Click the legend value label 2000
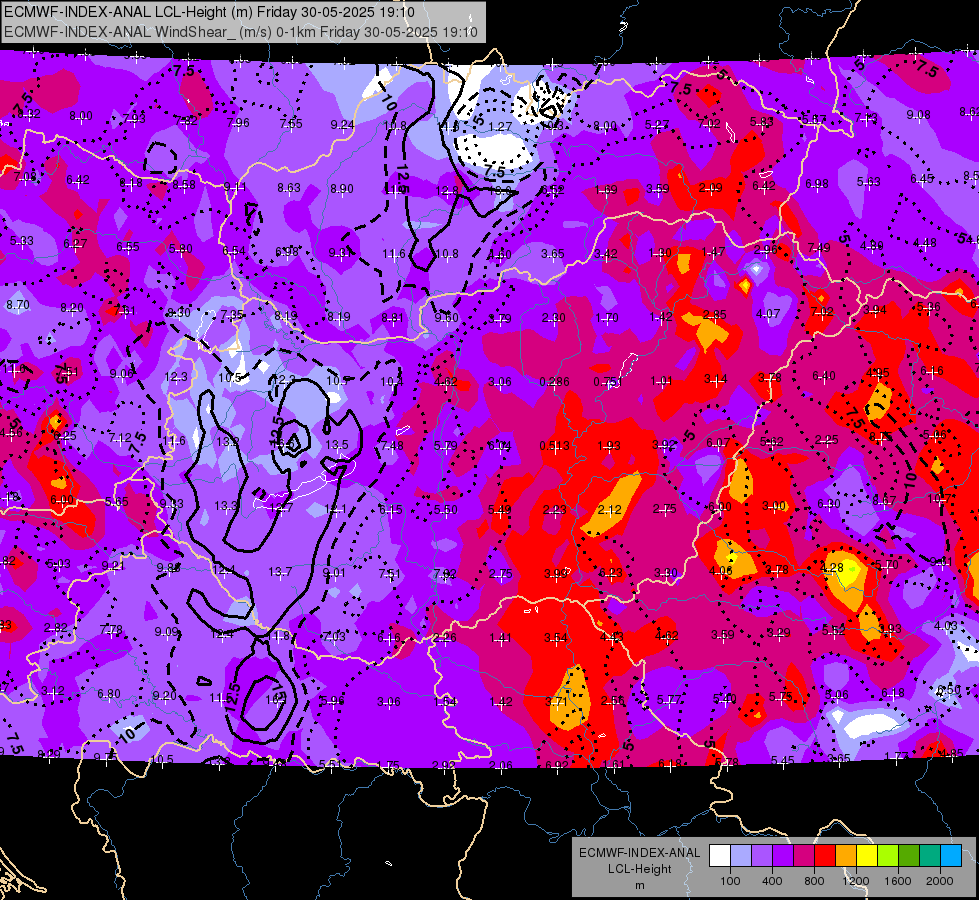 [x=940, y=881]
